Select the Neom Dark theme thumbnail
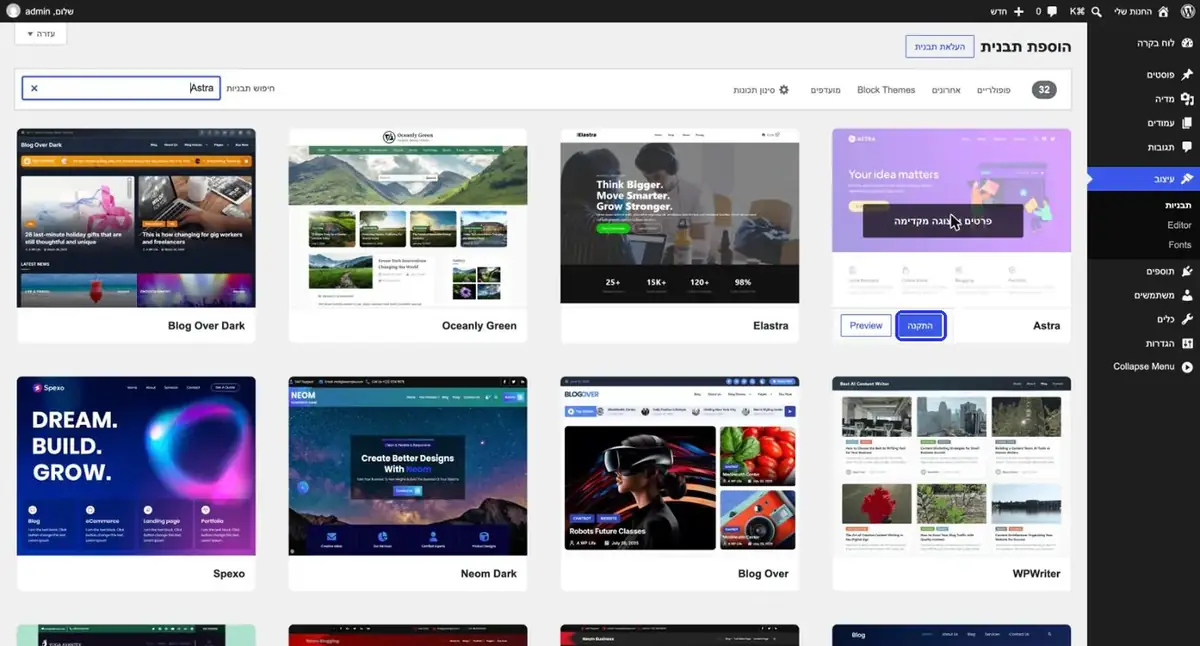Viewport: 1200px width, 646px height. click(x=408, y=466)
